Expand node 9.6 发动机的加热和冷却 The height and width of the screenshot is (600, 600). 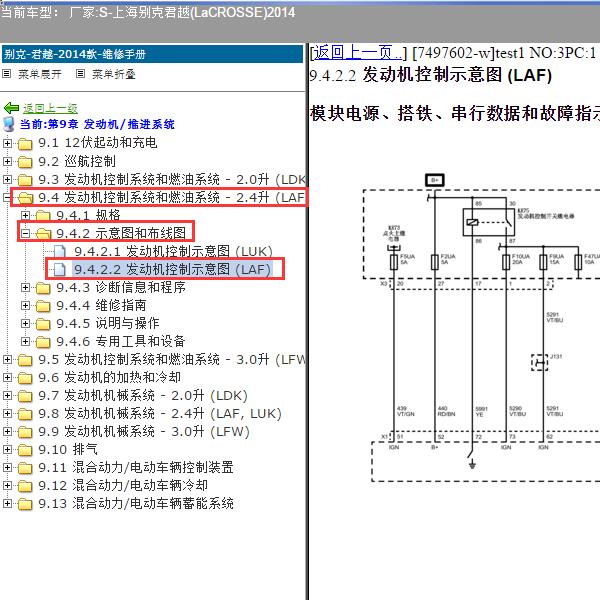[7, 377]
